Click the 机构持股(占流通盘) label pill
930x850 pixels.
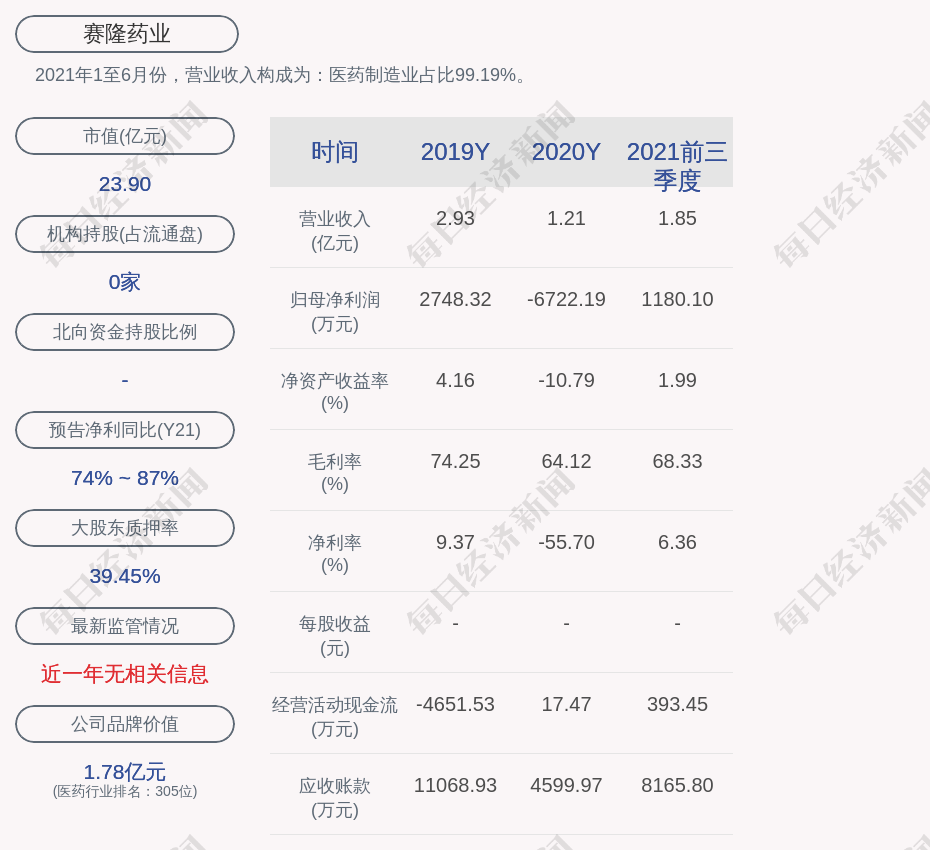(x=125, y=234)
